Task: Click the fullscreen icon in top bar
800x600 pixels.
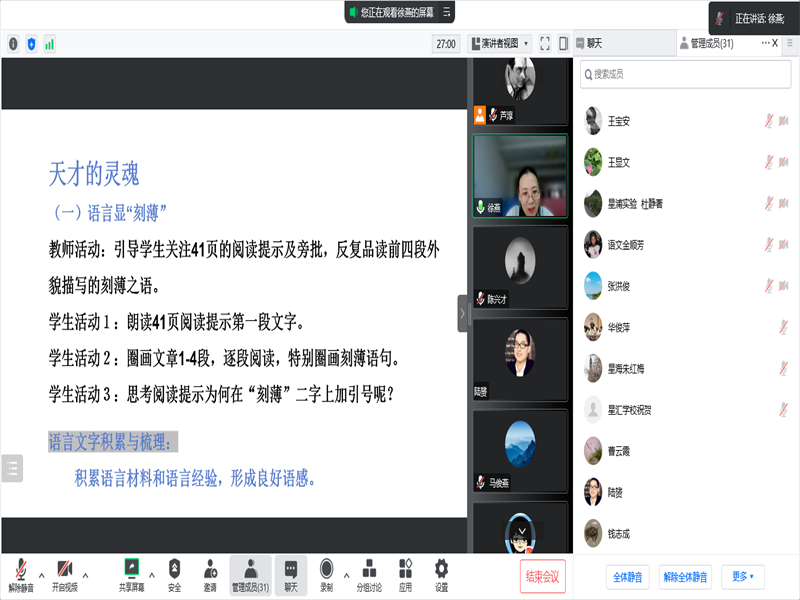Action: pyautogui.click(x=545, y=43)
